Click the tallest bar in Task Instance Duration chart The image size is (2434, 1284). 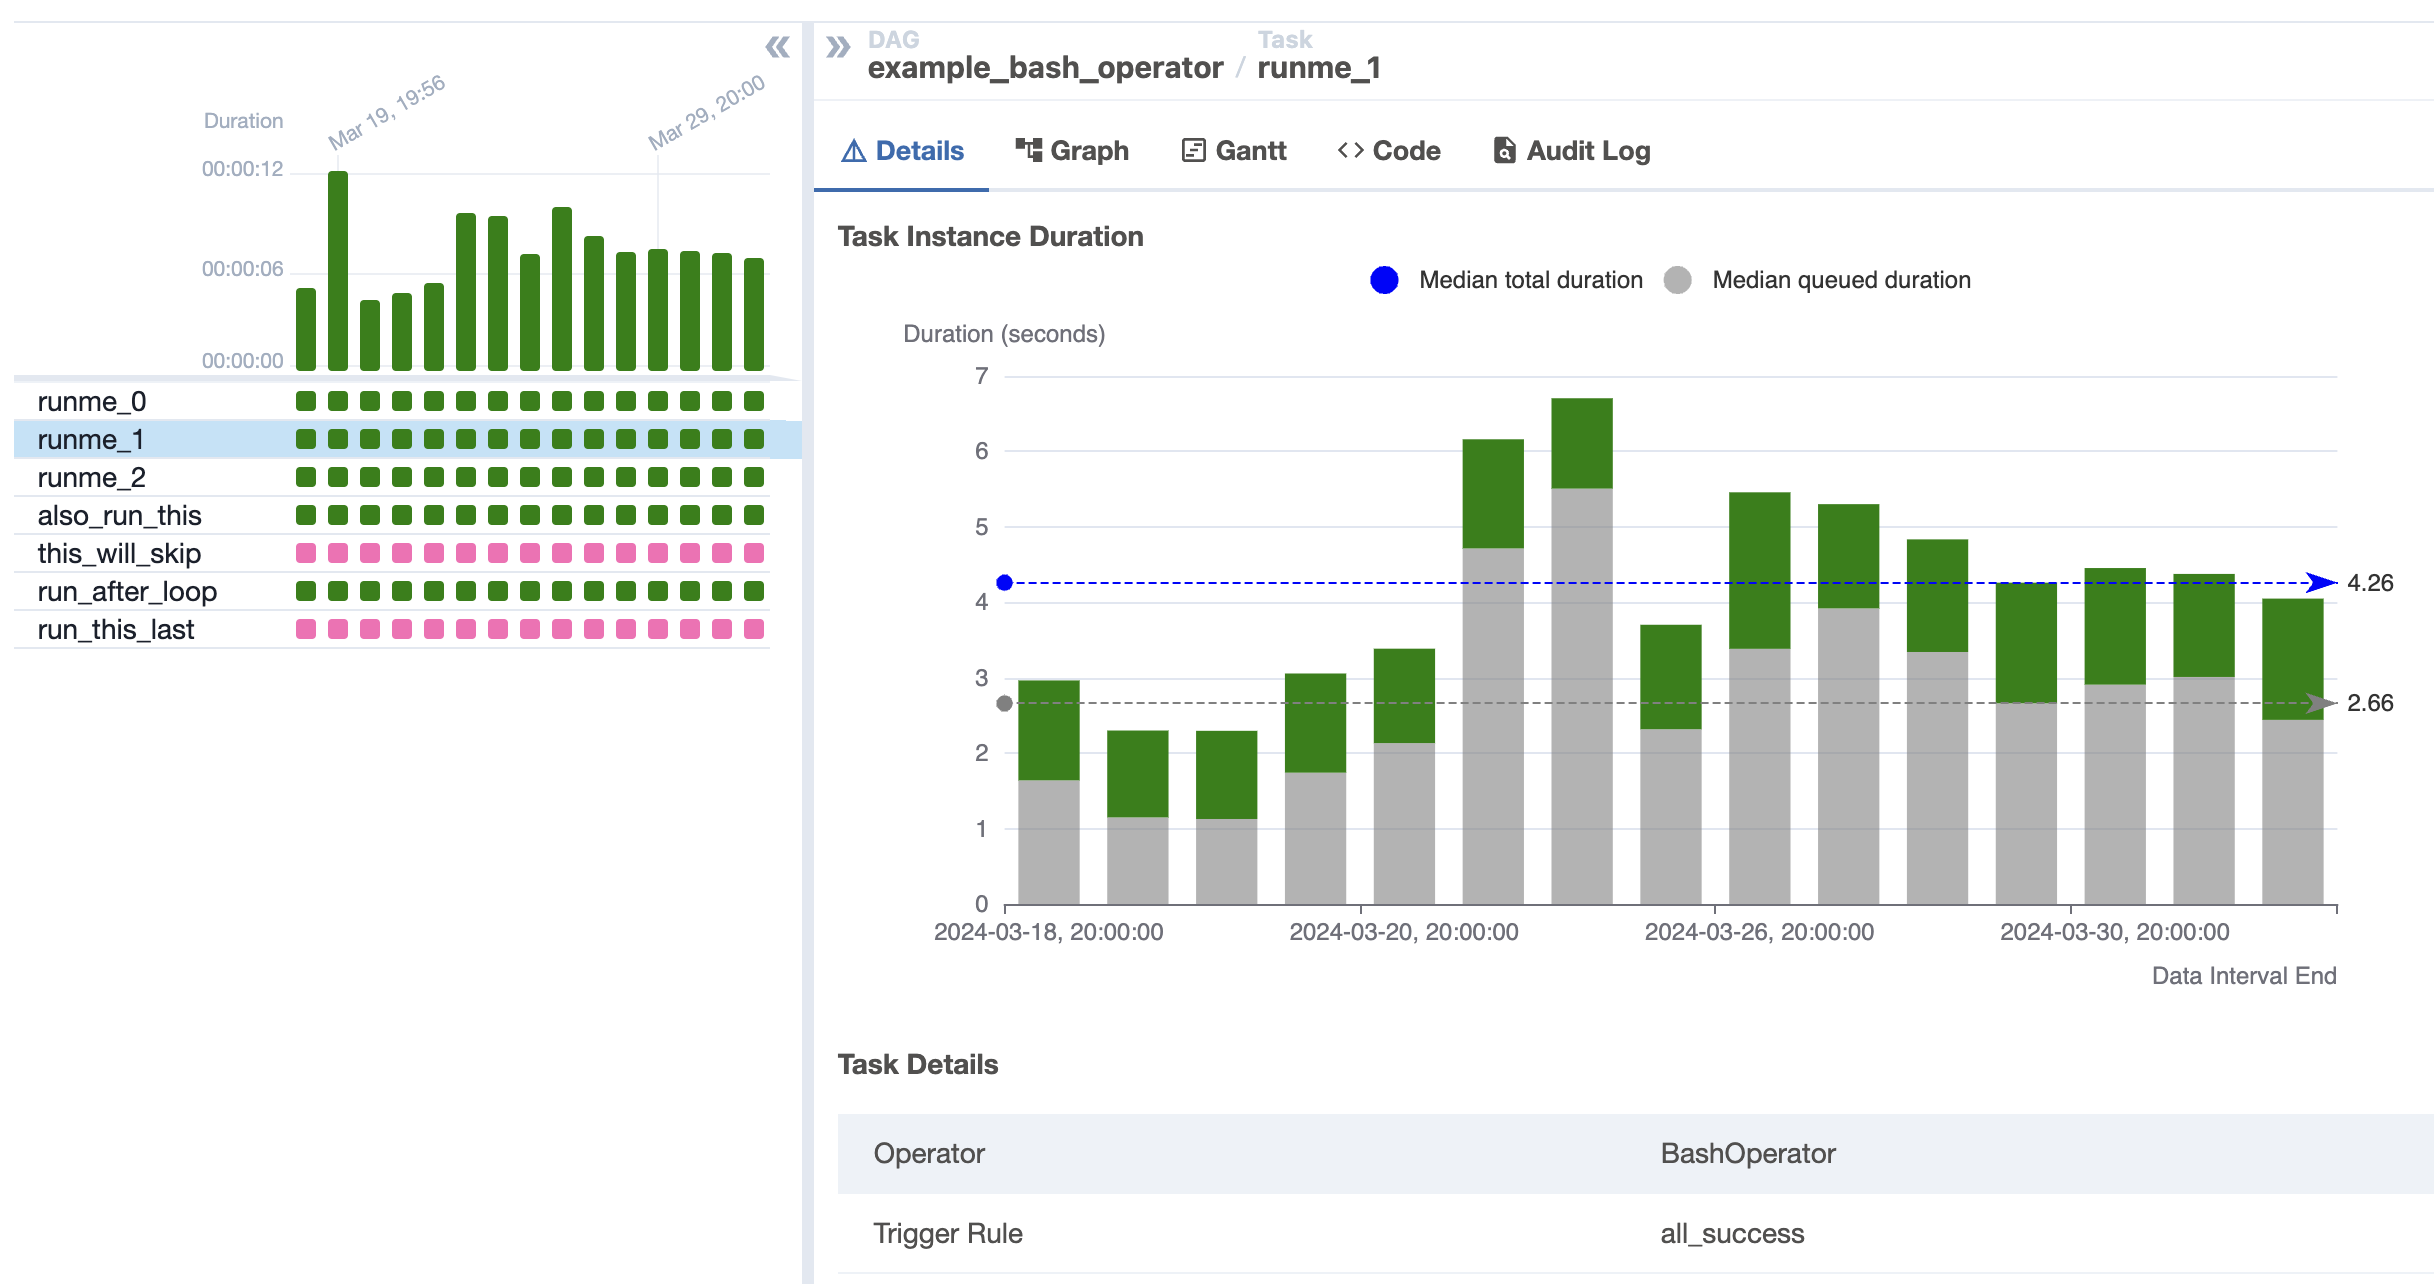tap(1581, 650)
